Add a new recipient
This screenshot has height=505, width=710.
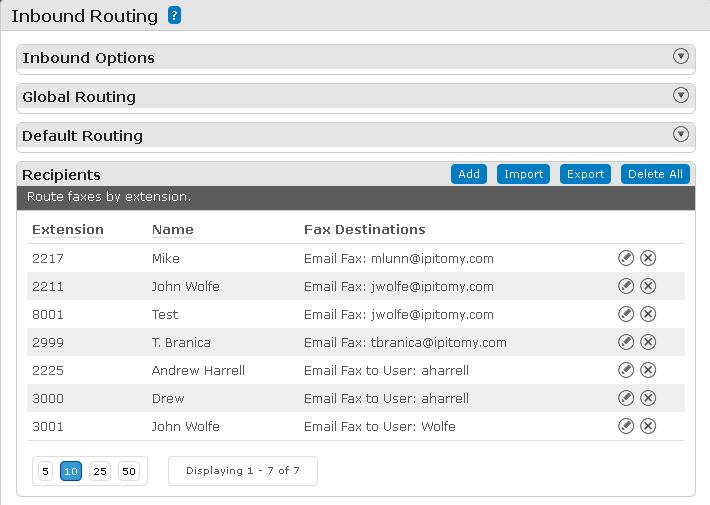[469, 174]
